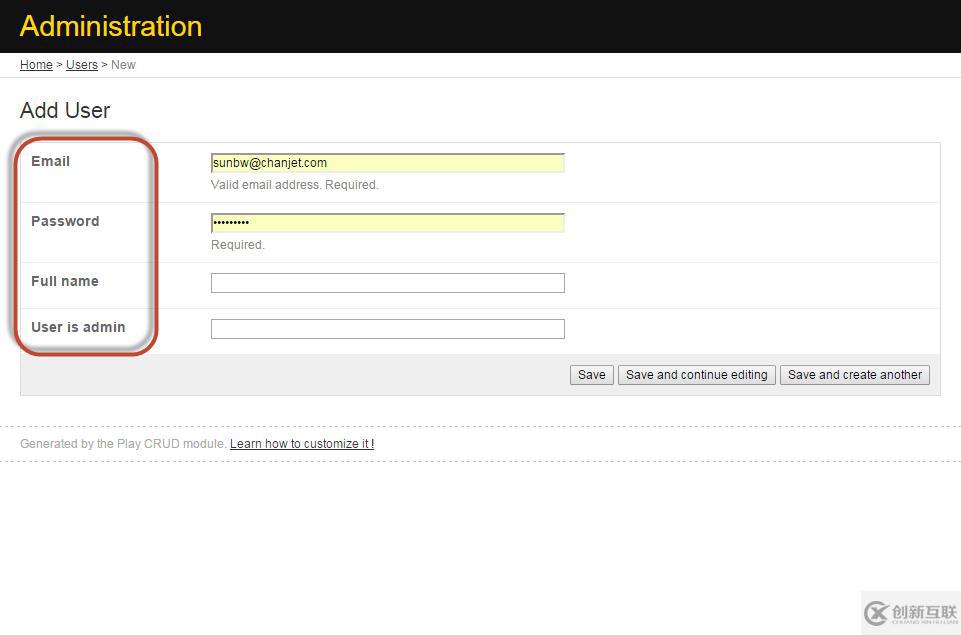961x635 pixels.
Task: Click the Add User heading
Action: 65,111
